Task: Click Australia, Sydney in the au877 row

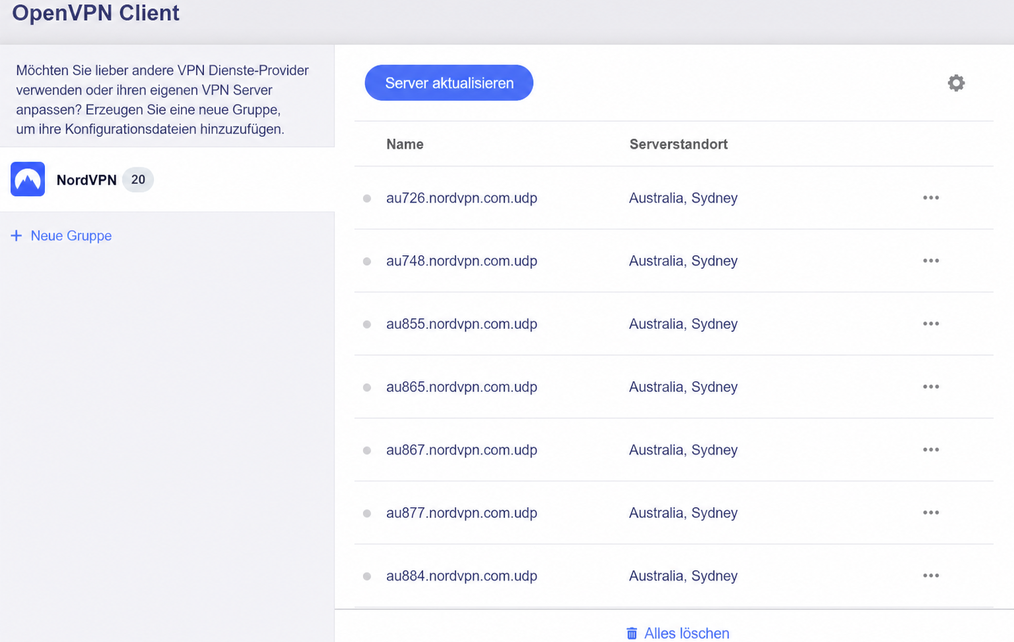Action: (x=683, y=513)
